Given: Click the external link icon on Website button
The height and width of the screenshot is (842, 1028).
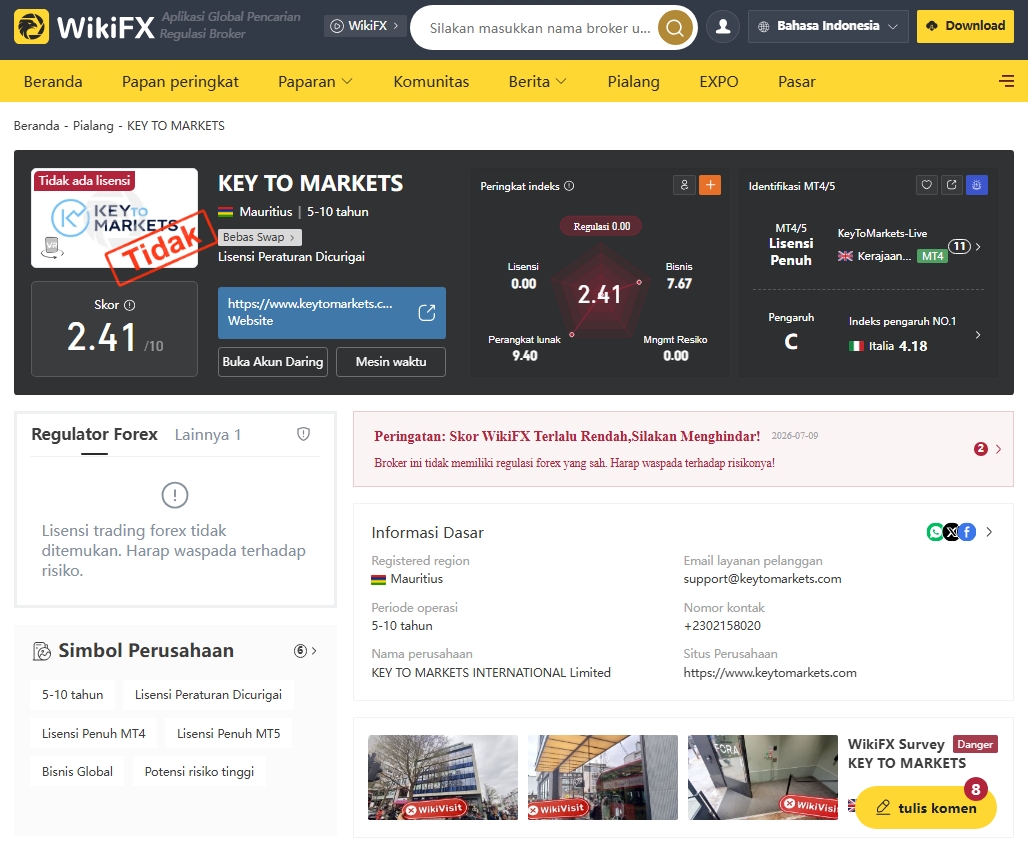Looking at the screenshot, I should pos(427,312).
